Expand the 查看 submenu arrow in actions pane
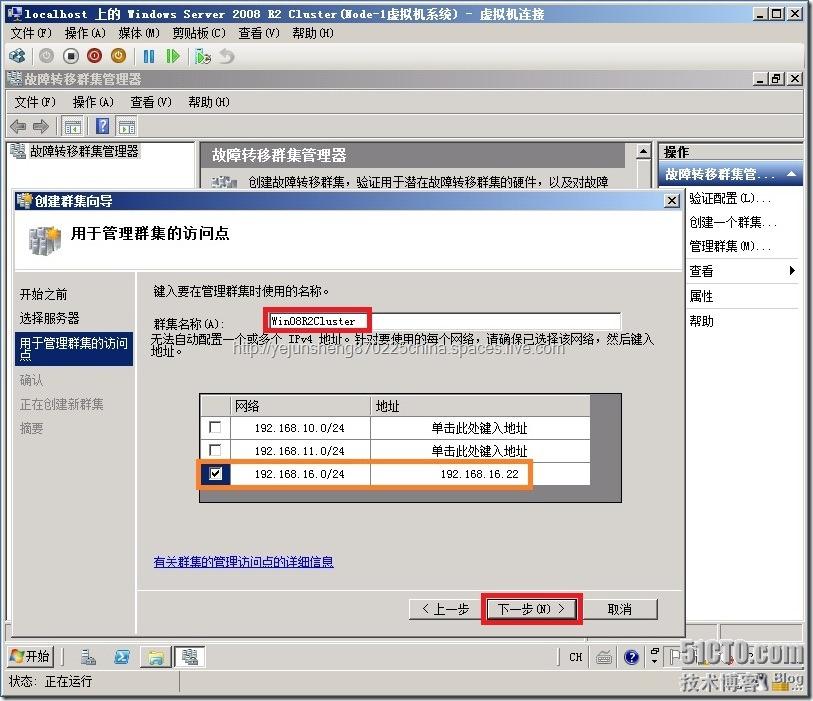The image size is (813, 701). [x=792, y=270]
